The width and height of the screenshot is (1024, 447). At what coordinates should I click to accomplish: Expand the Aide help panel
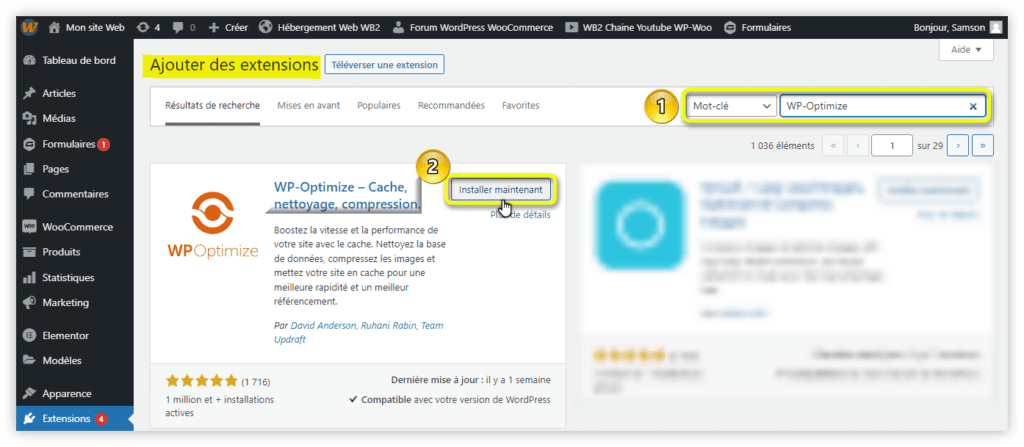966,50
